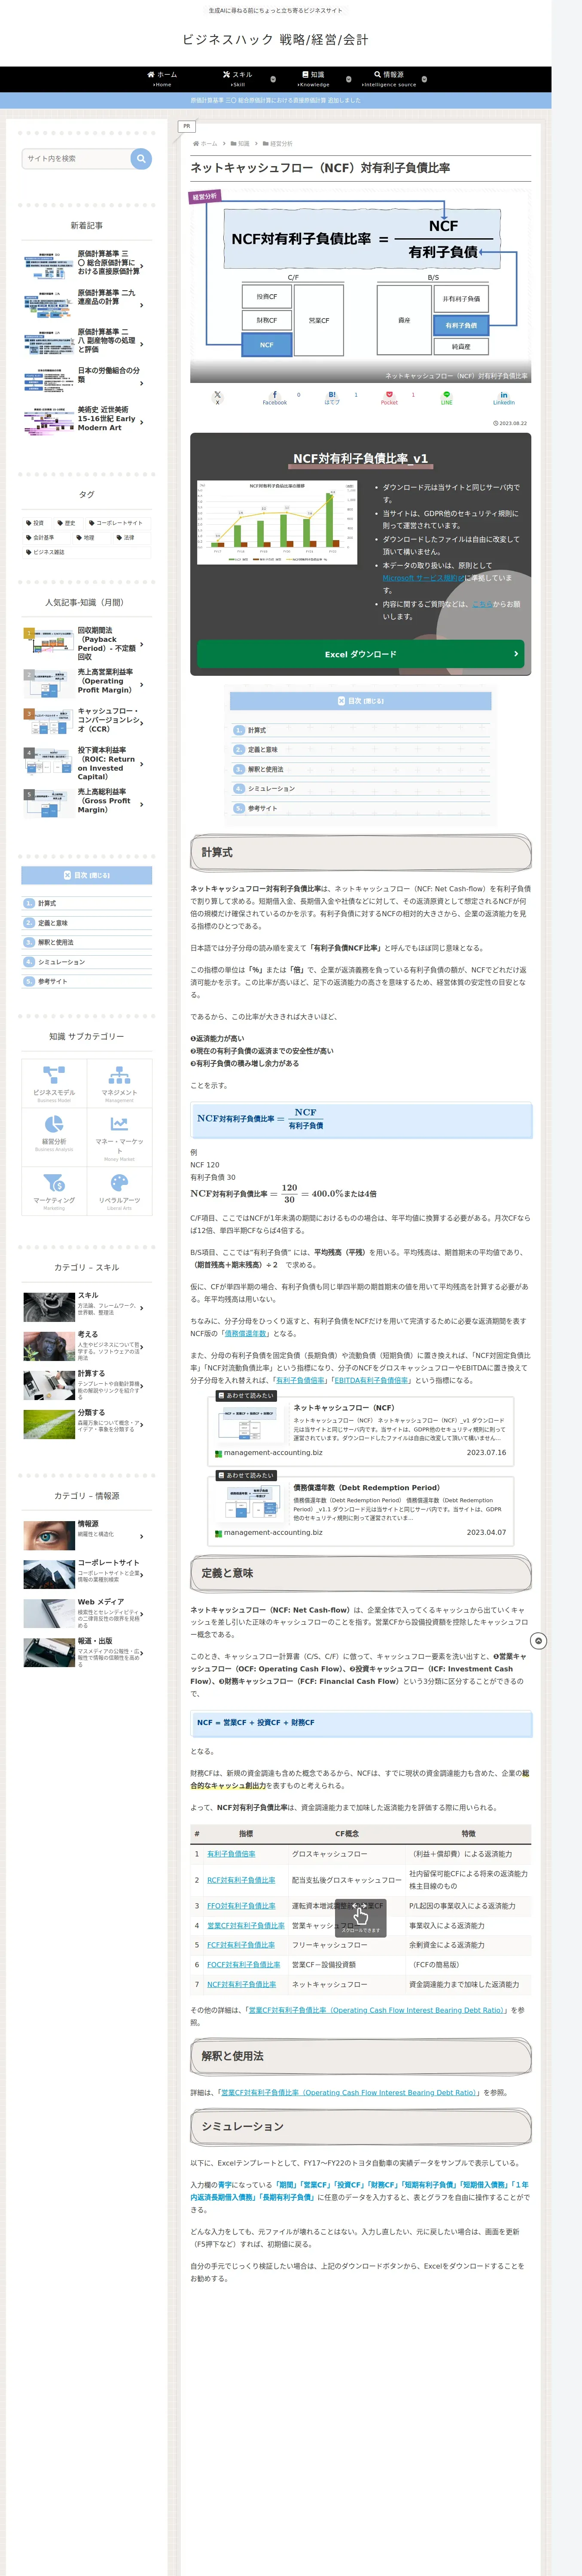Open the ホーム menu item
This screenshot has width=582, height=2576.
pos(162,79)
